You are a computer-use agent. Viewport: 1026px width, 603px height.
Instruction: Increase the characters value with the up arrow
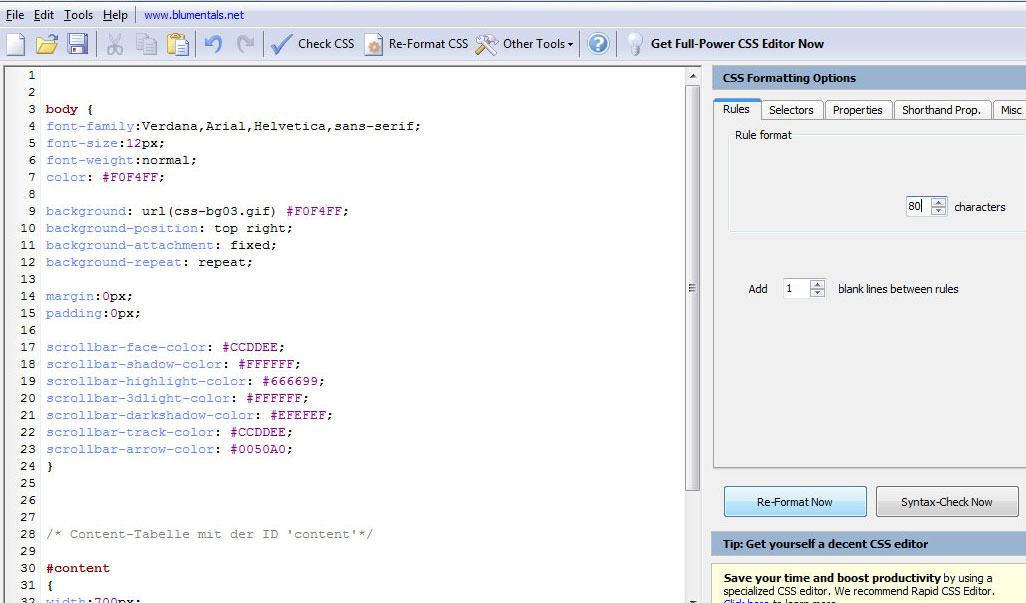tap(938, 202)
